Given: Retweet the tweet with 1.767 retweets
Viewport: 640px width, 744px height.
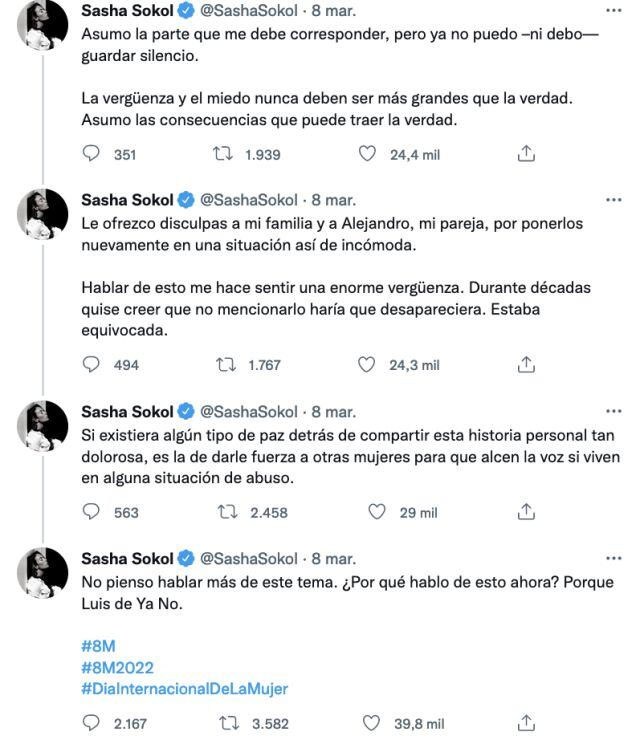Looking at the screenshot, I should pos(225,365).
